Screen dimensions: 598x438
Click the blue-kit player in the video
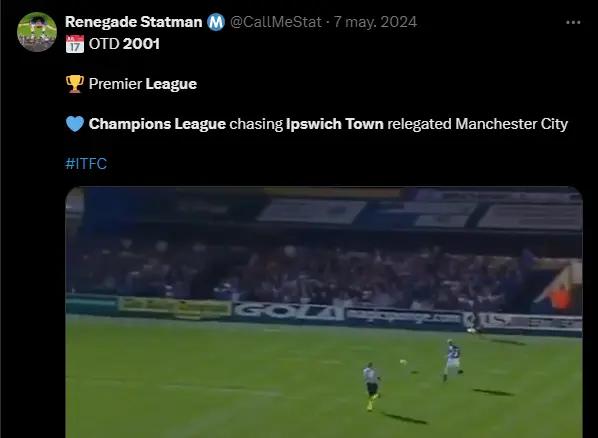pos(453,359)
